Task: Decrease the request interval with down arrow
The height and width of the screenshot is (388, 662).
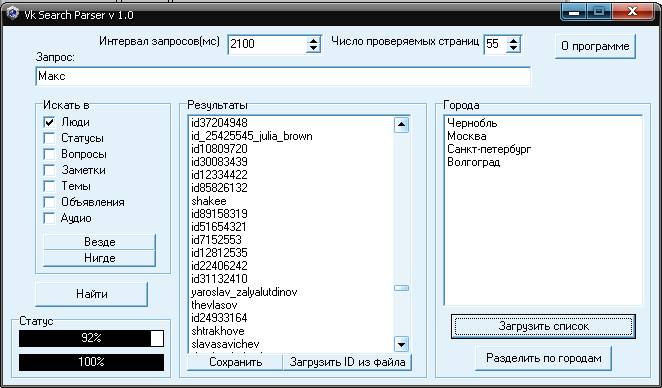Action: [313, 48]
